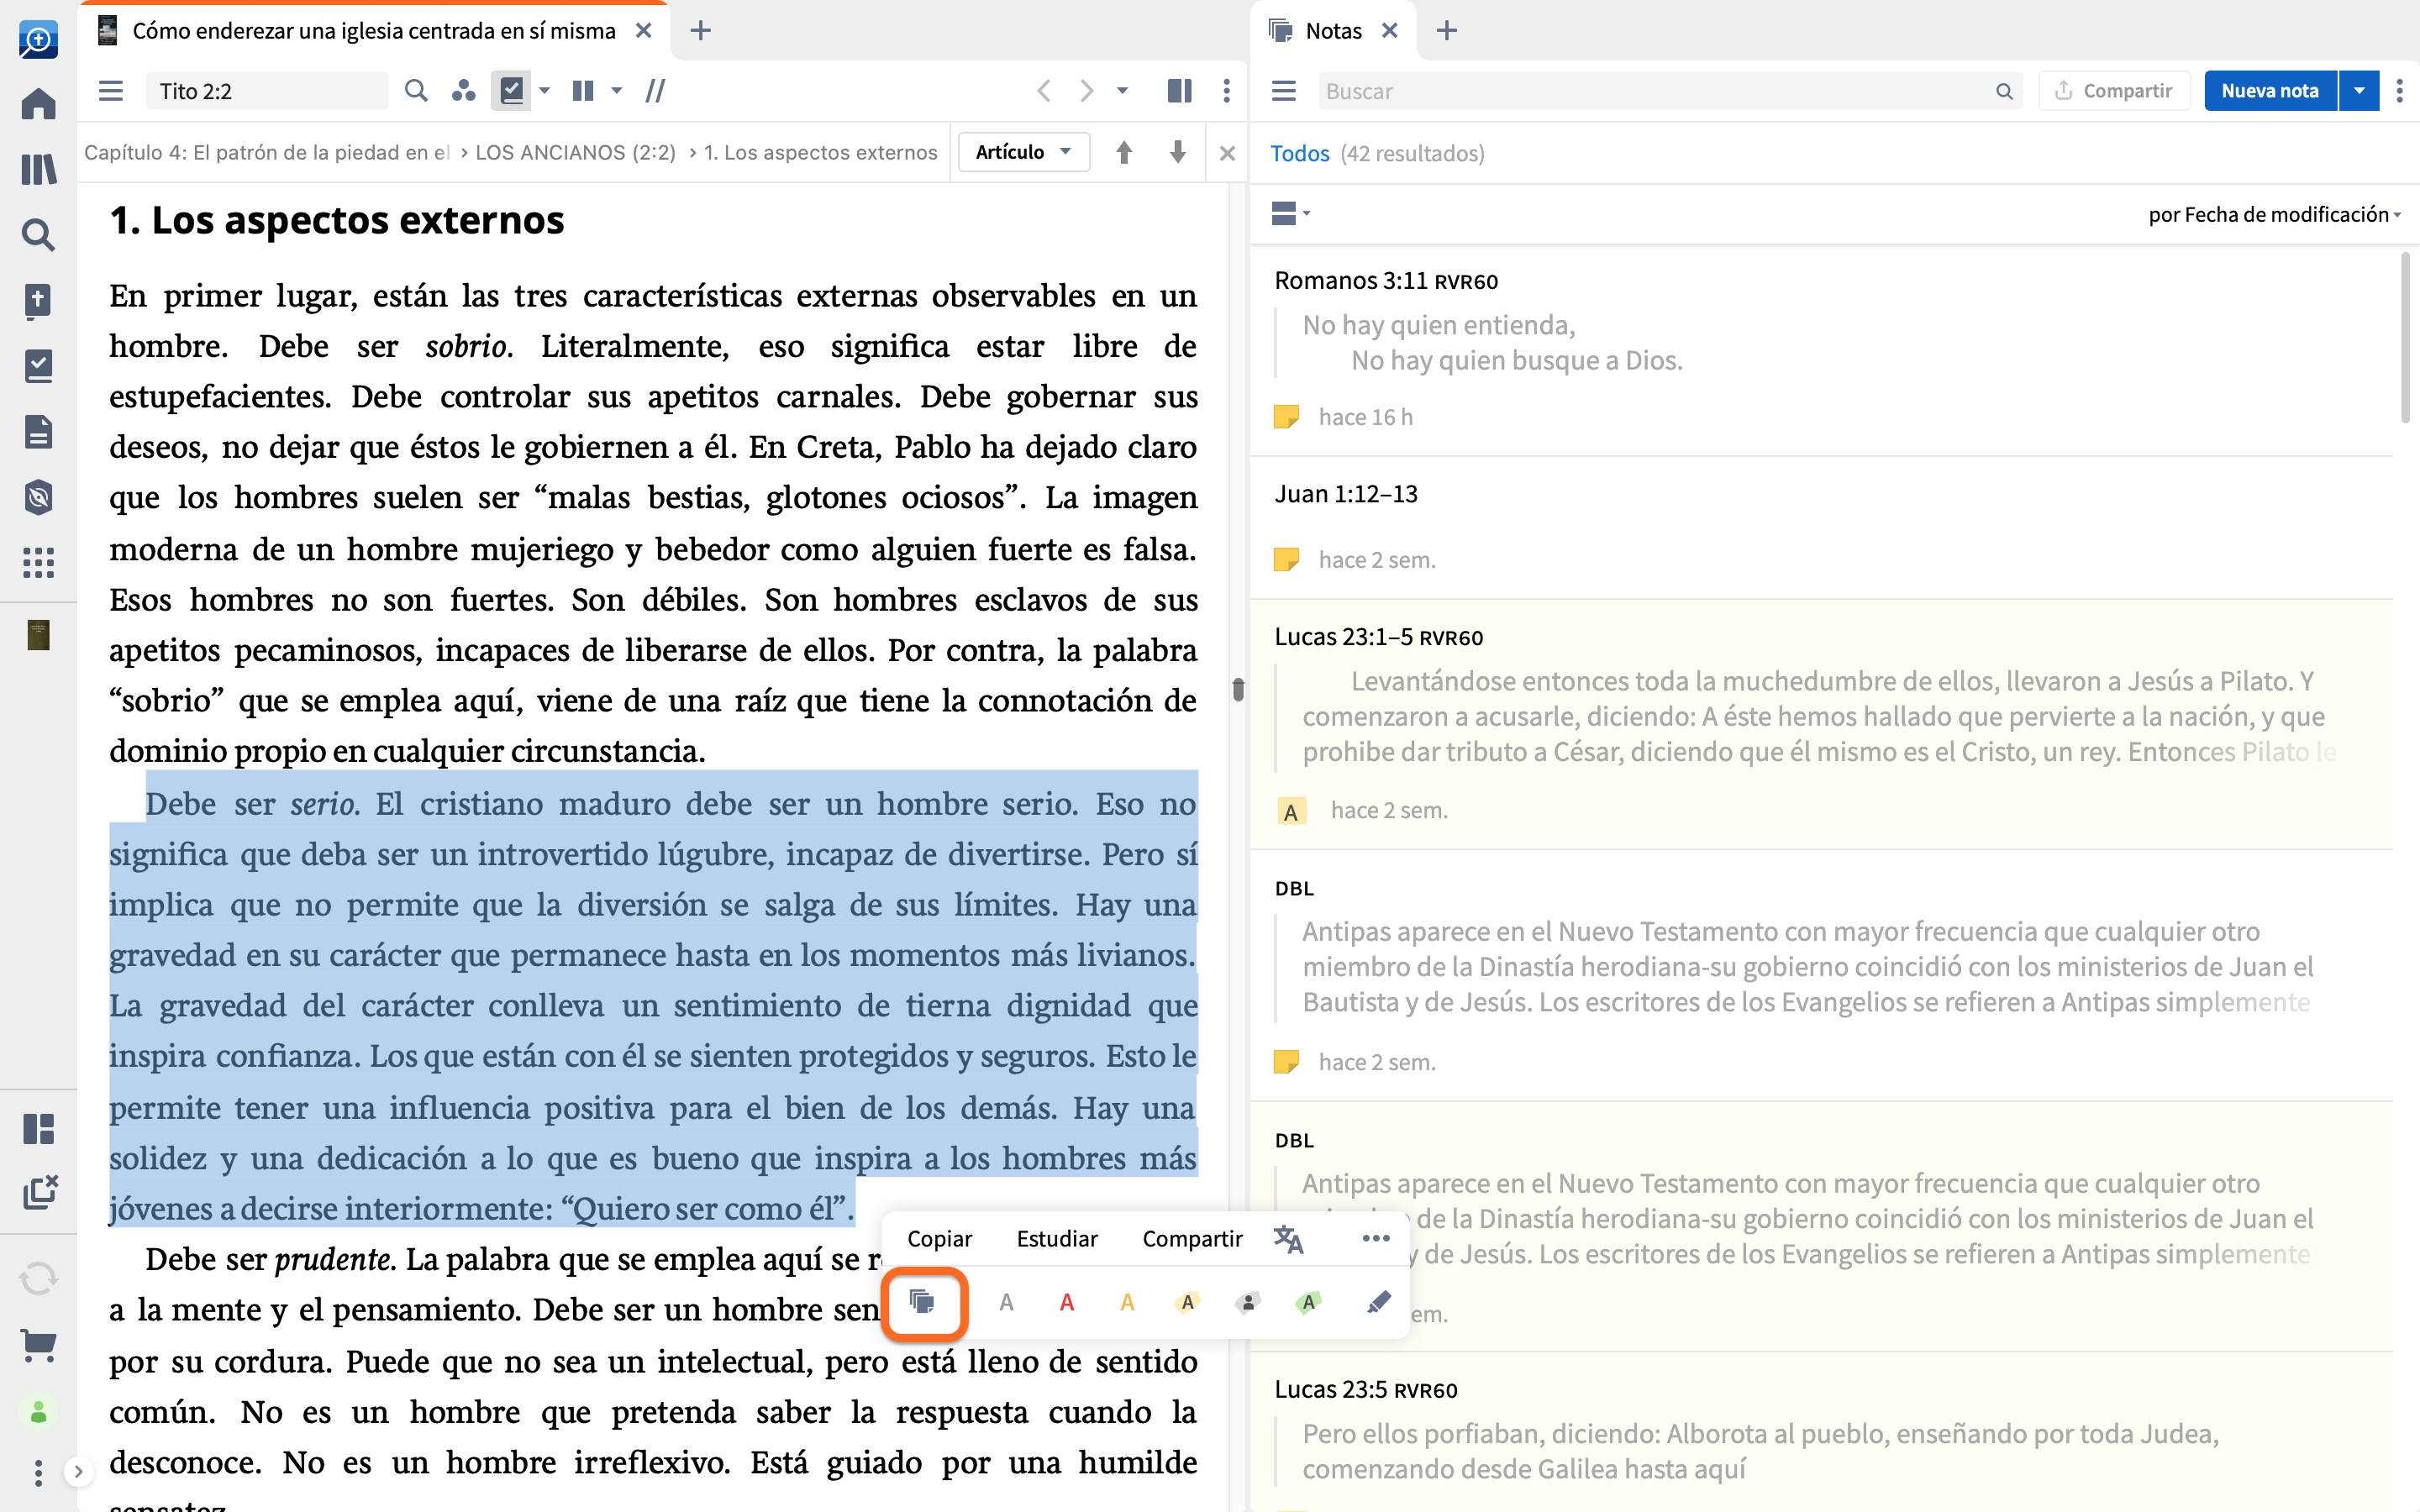The height and width of the screenshot is (1512, 2420).
Task: Expand the columns view dropdown arrow
Action: point(617,91)
